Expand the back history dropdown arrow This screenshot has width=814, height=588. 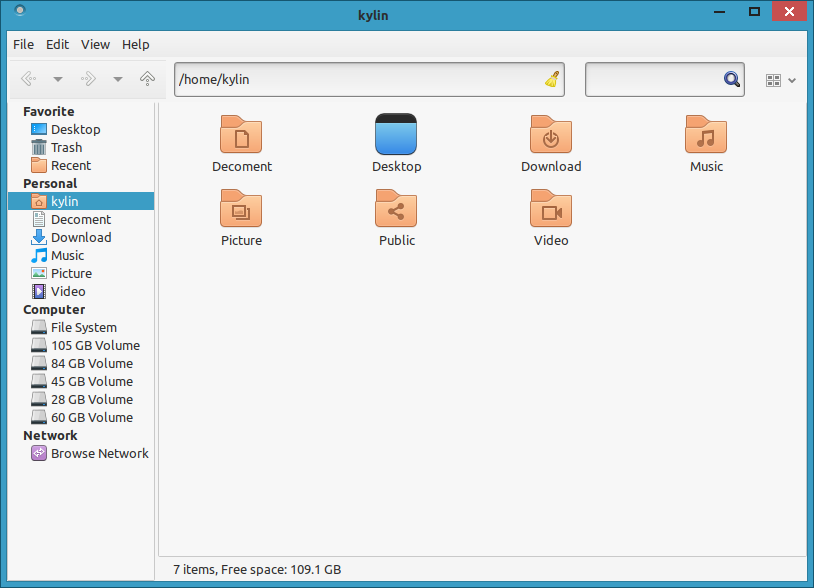58,79
